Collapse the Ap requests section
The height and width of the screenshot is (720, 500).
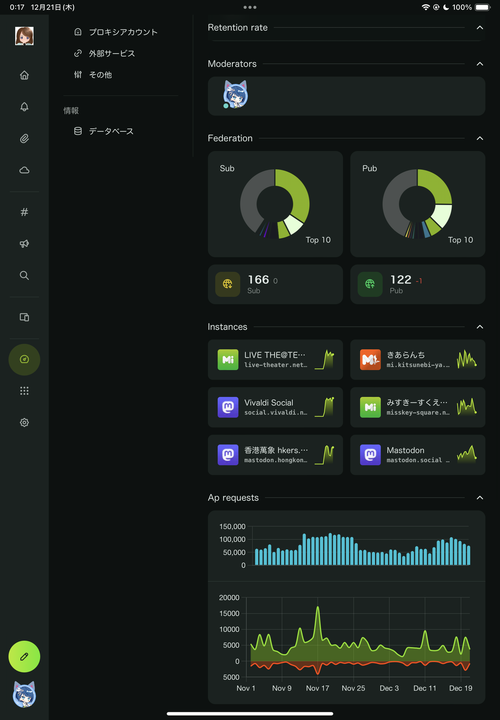[480, 498]
